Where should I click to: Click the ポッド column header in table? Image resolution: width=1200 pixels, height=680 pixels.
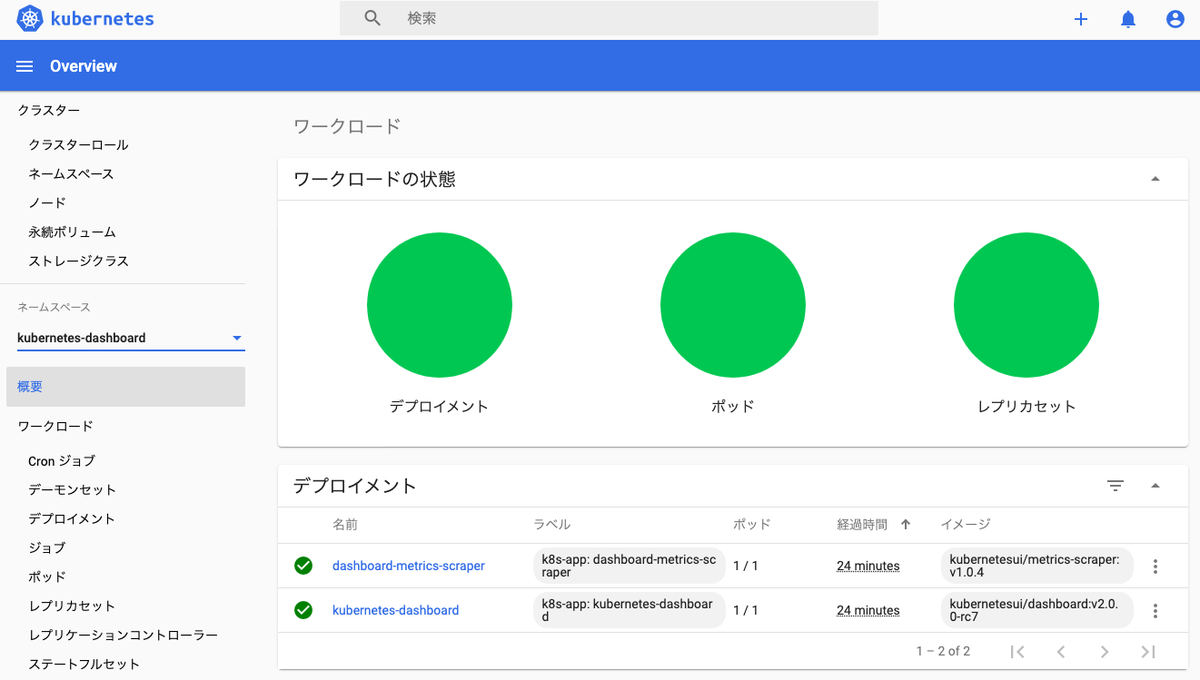(x=752, y=524)
